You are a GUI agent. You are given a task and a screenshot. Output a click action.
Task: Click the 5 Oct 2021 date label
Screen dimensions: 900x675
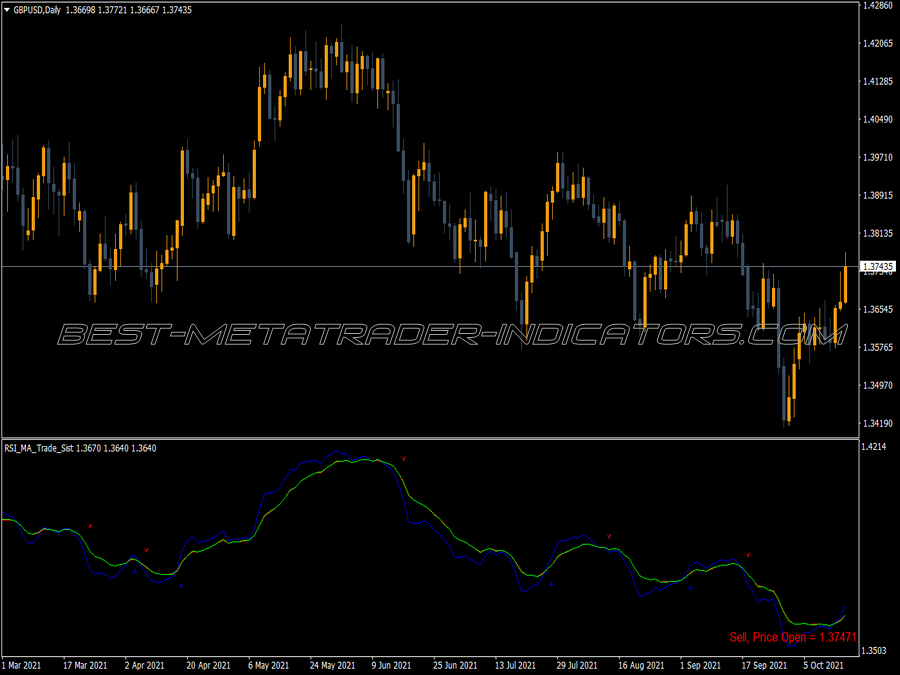[x=824, y=666]
